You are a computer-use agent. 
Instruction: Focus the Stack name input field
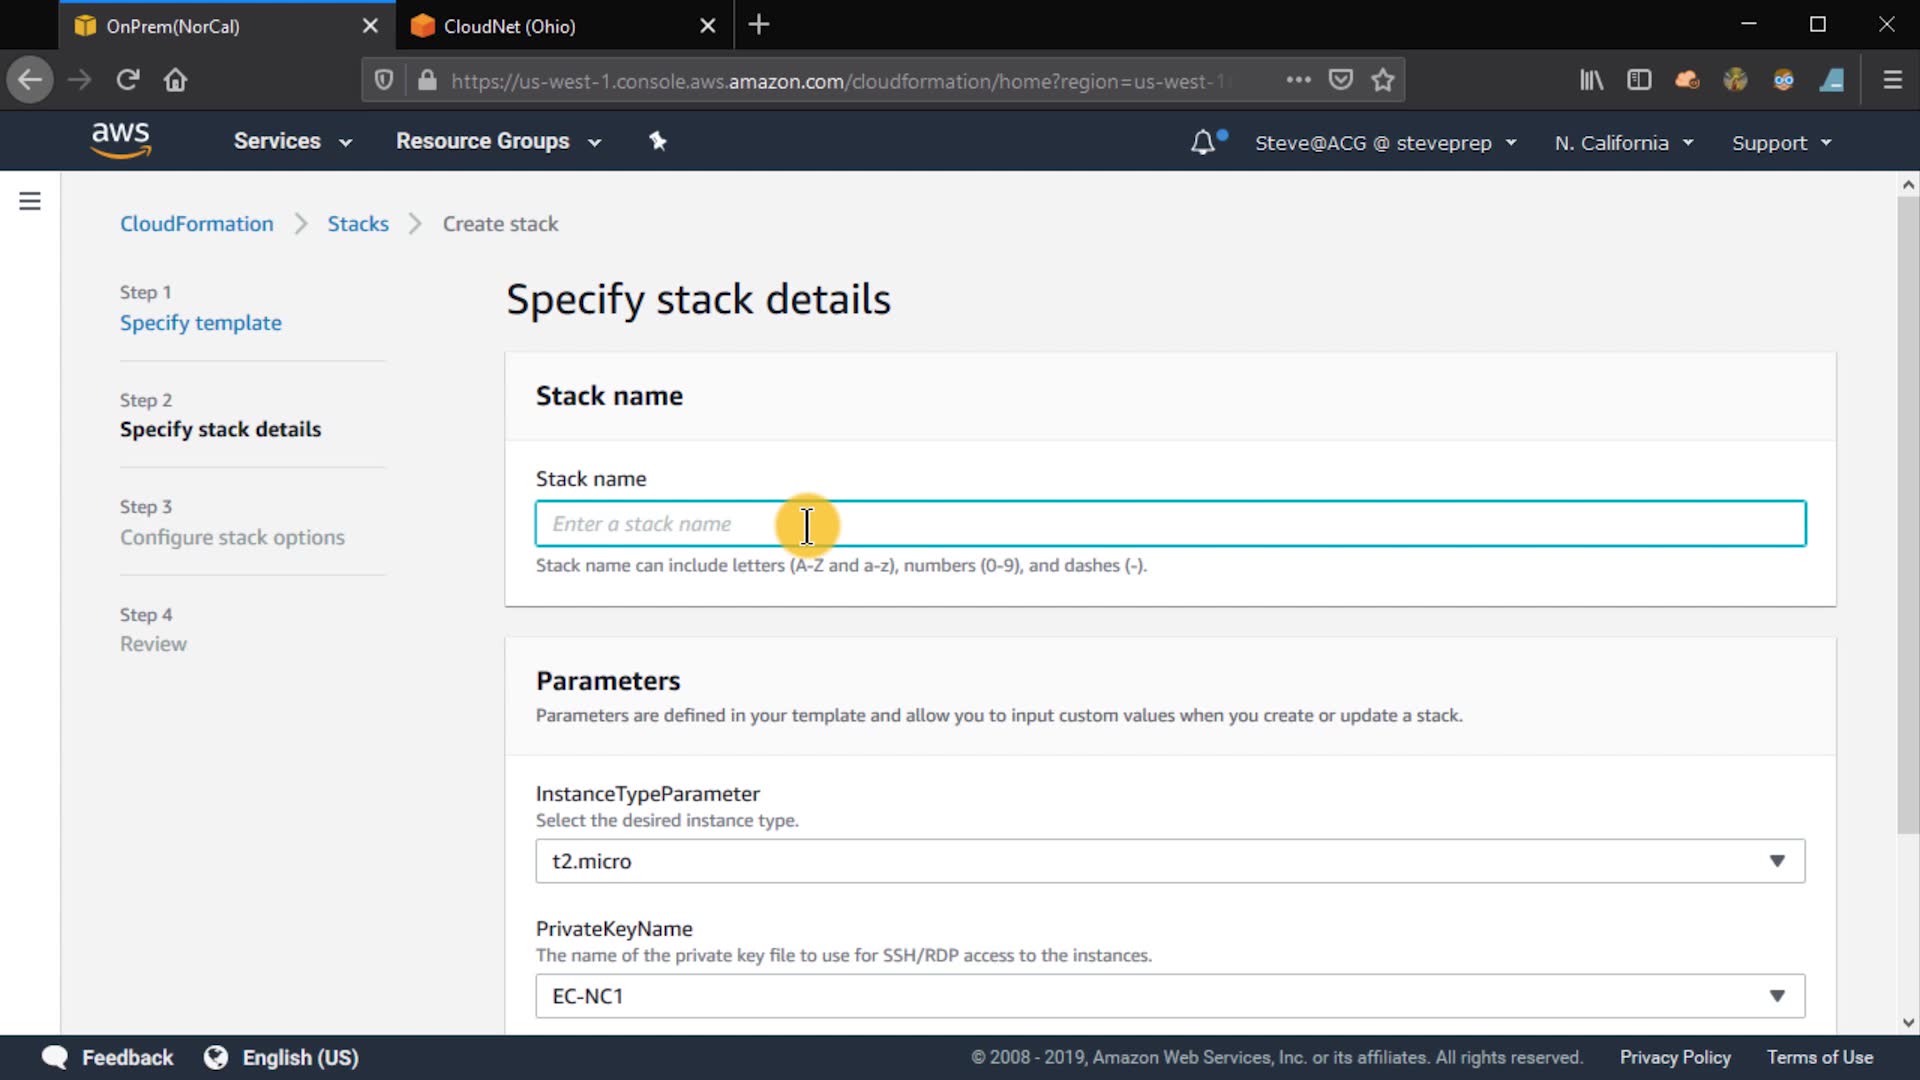[1170, 524]
